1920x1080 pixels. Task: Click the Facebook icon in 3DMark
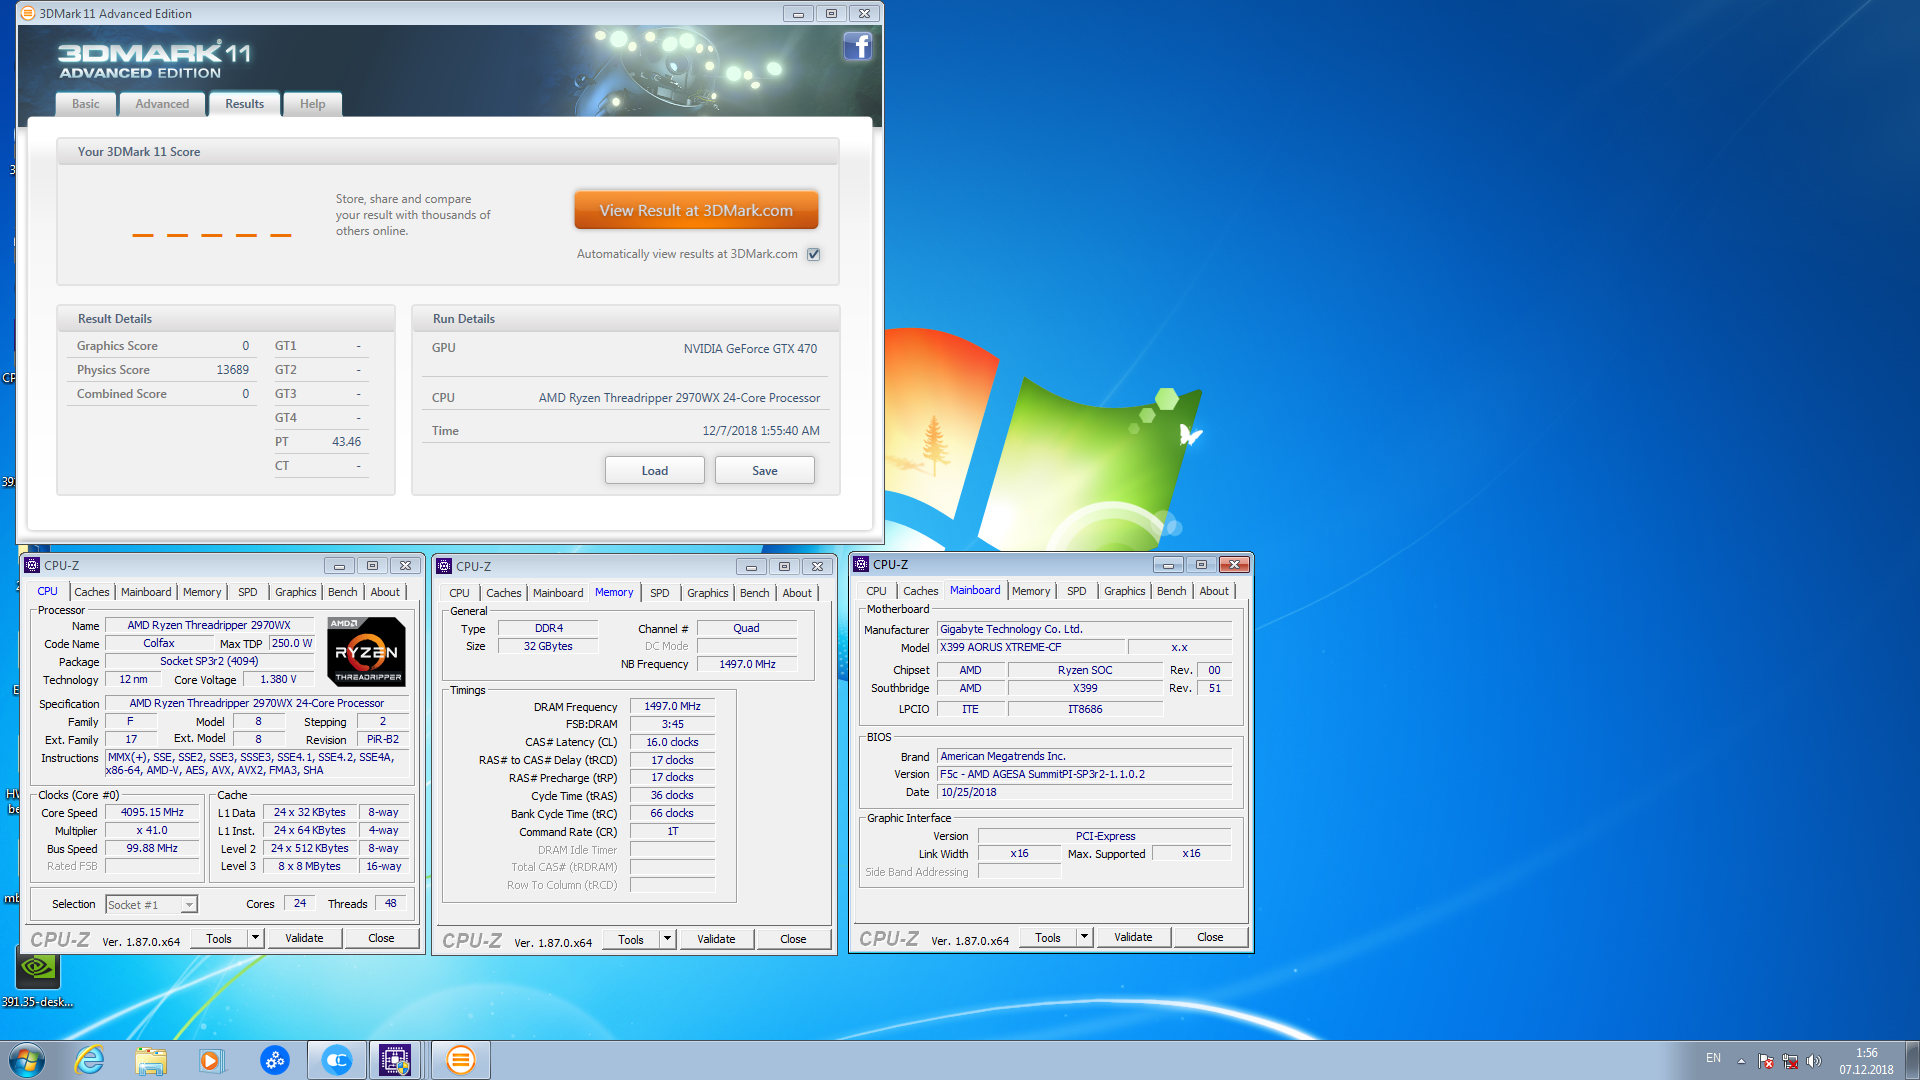(858, 47)
